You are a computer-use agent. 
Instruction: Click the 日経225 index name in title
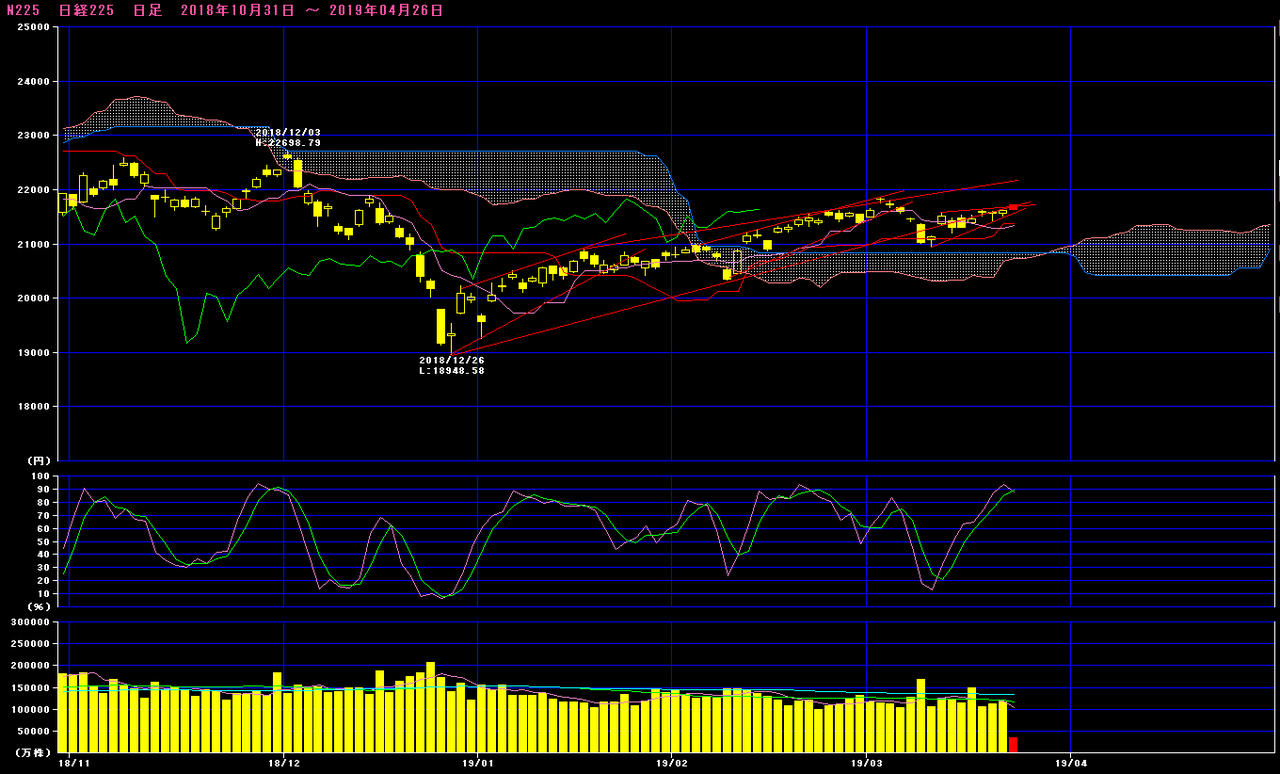[86, 11]
